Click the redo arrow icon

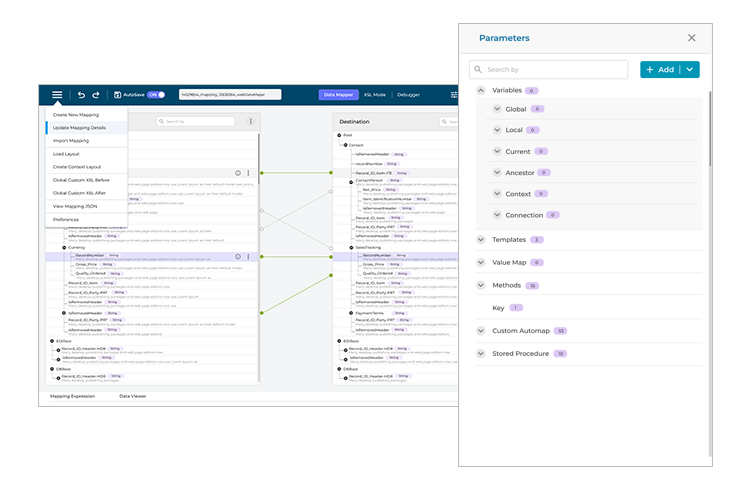click(96, 95)
